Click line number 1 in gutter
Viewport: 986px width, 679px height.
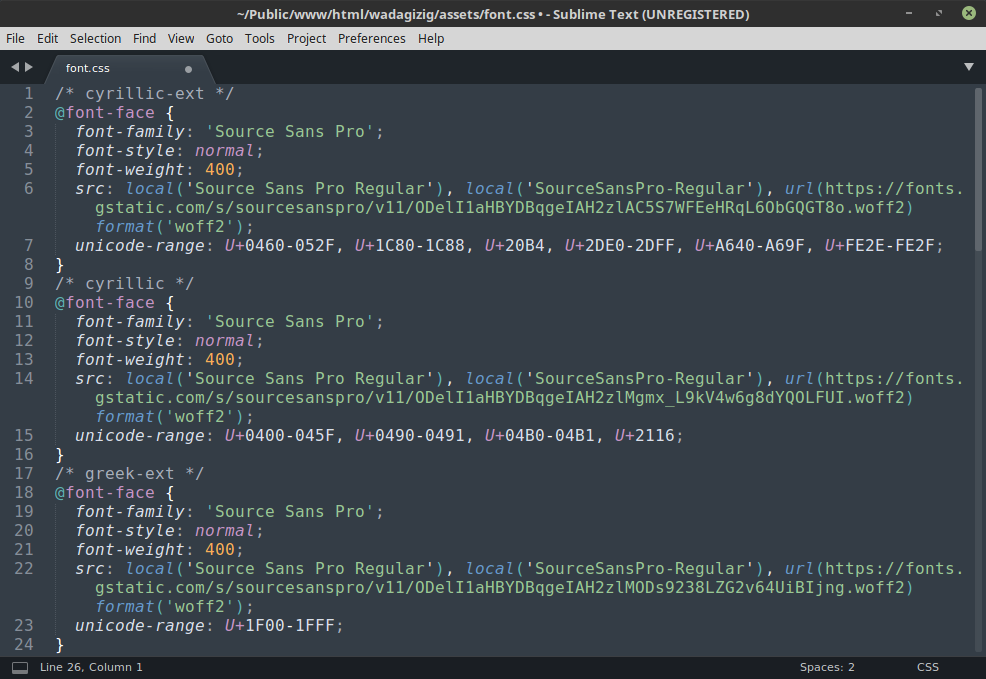click(x=29, y=94)
